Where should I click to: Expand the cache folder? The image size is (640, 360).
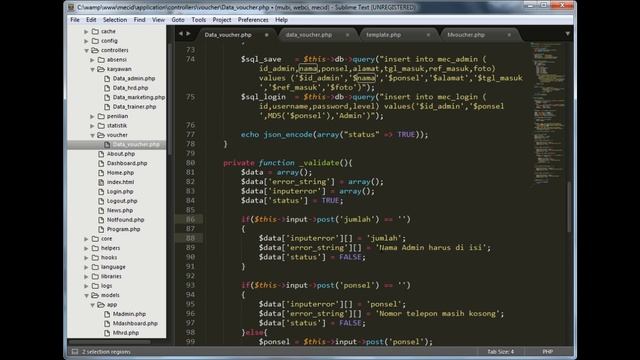pos(86,31)
